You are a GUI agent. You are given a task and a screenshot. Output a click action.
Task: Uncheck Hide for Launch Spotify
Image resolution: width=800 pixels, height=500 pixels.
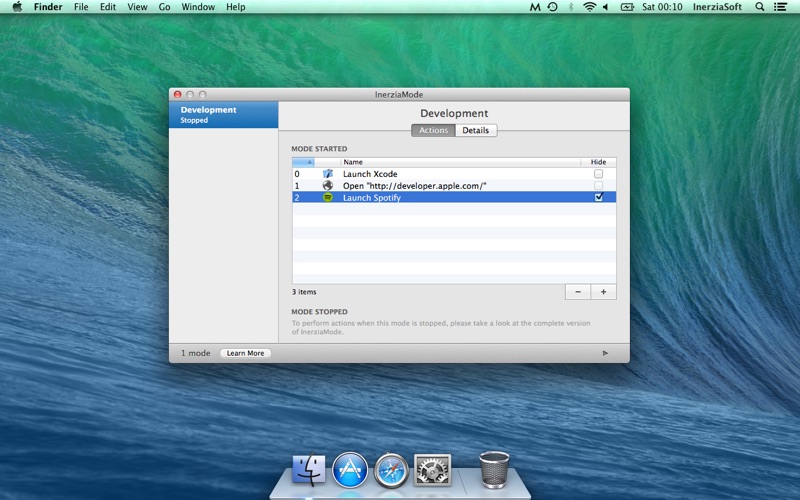pos(599,197)
